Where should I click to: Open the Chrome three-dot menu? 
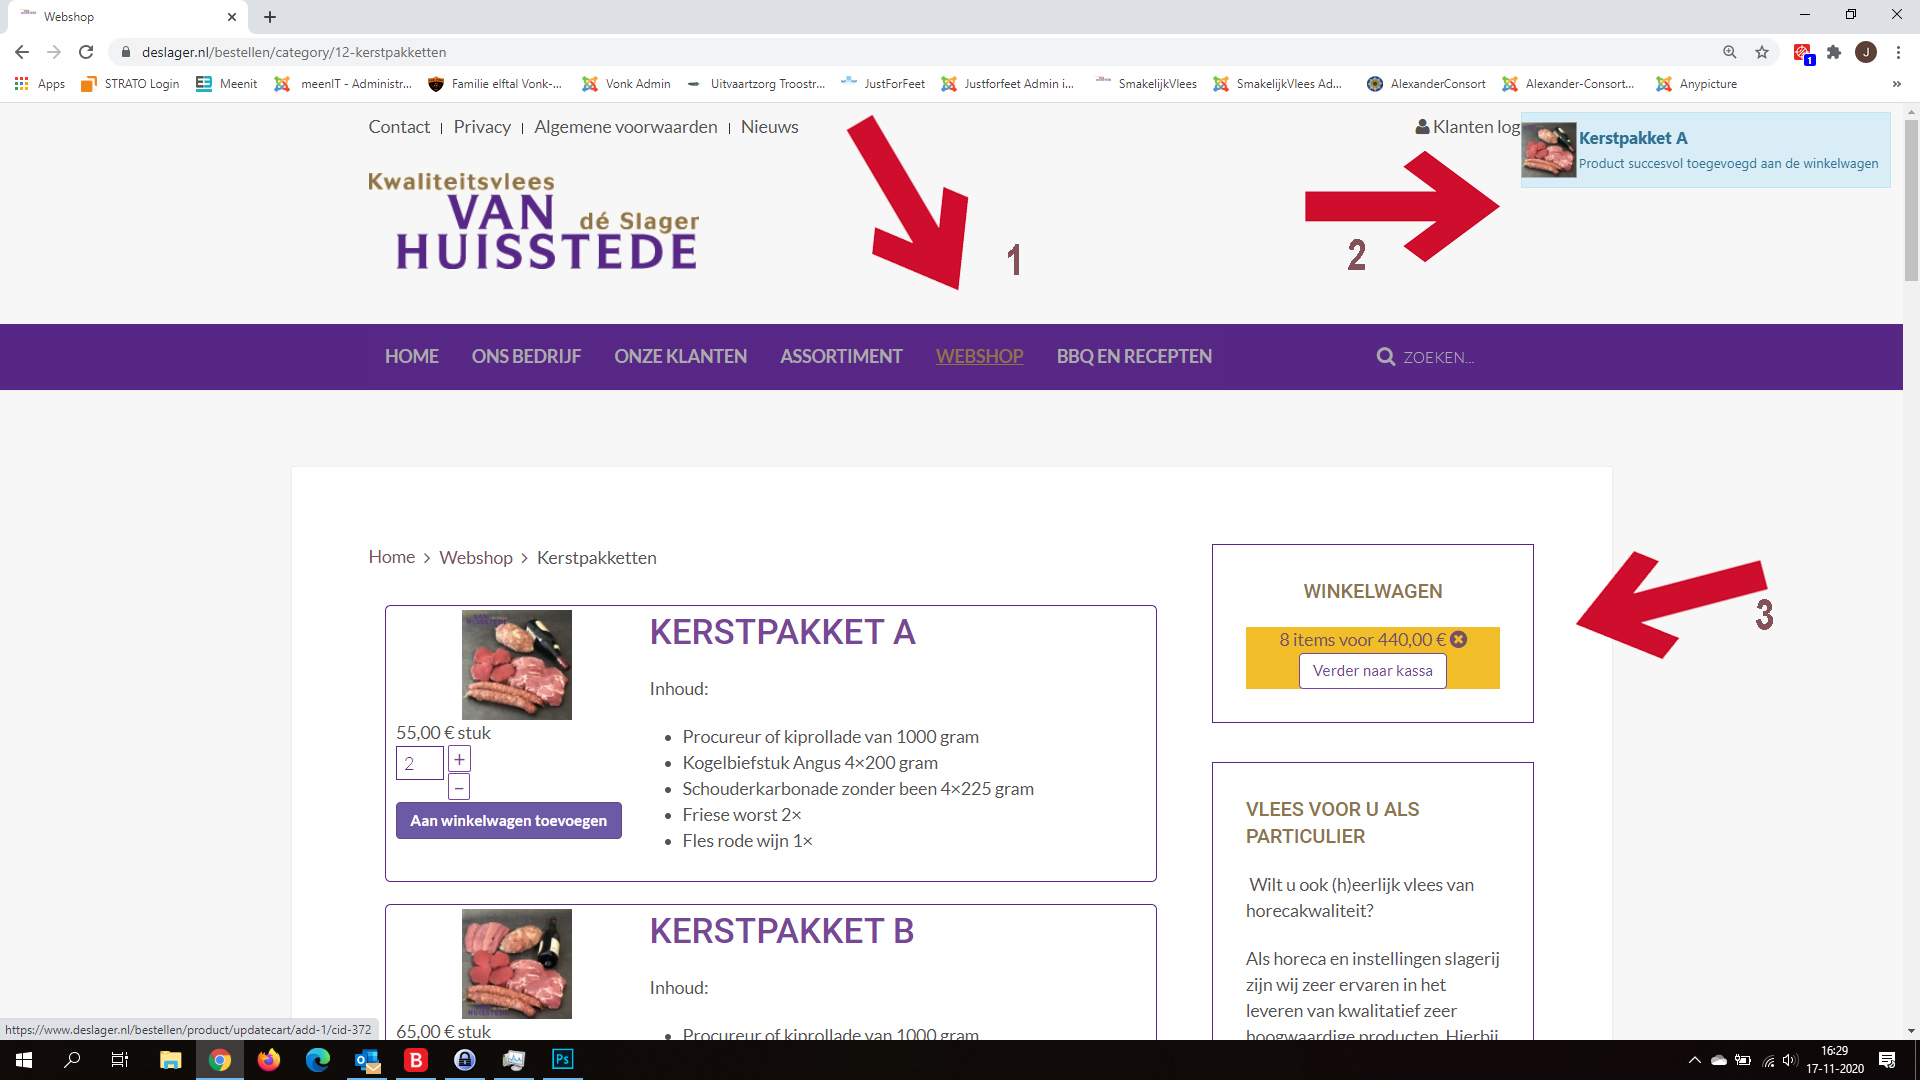[x=1898, y=52]
